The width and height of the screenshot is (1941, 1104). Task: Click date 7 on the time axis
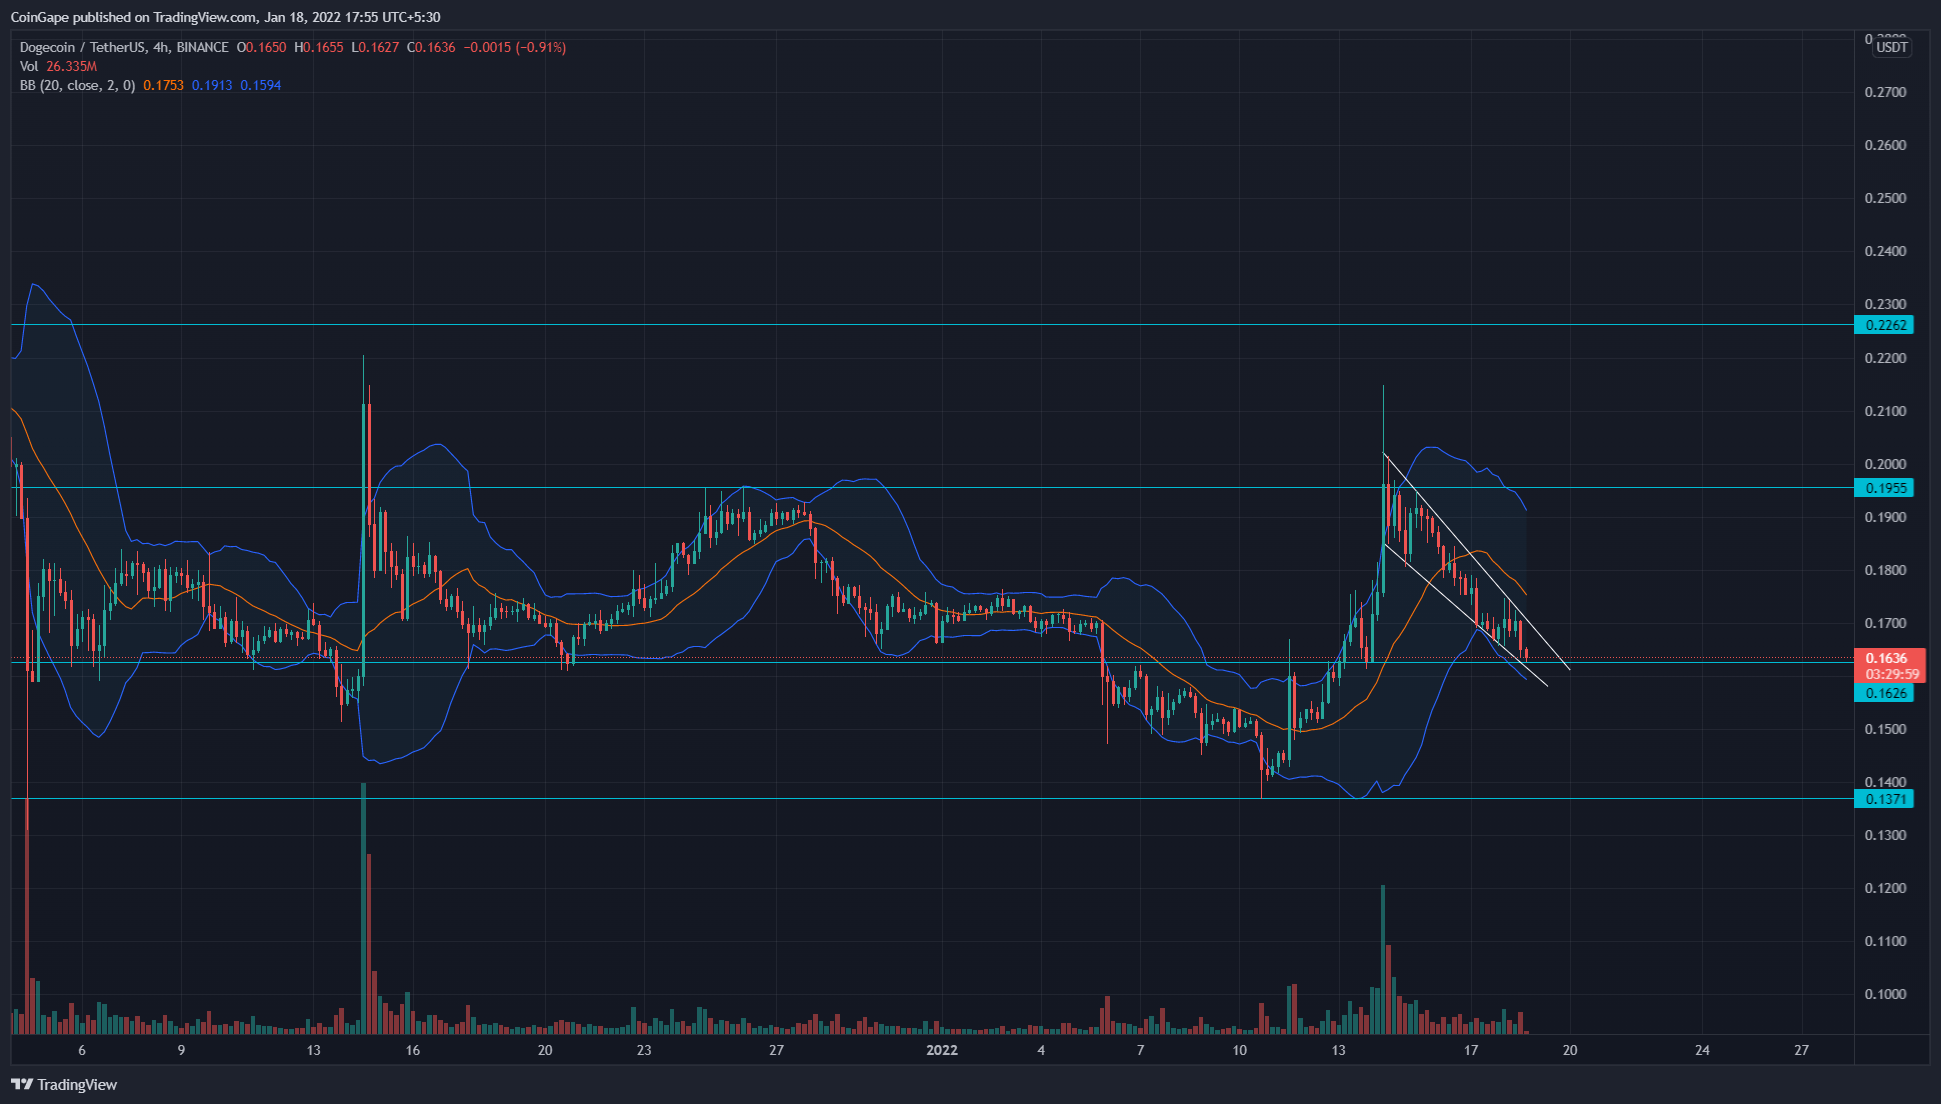pos(1140,1050)
